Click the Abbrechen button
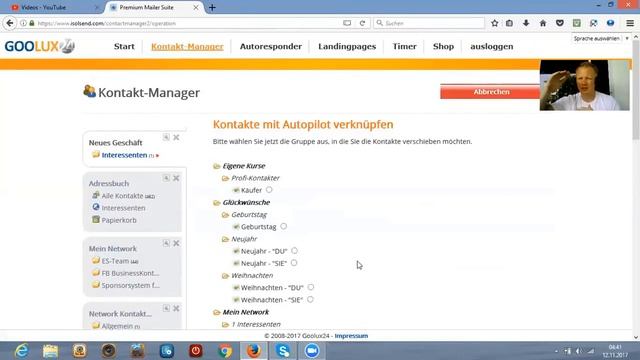This screenshot has height=360, width=640. [490, 92]
